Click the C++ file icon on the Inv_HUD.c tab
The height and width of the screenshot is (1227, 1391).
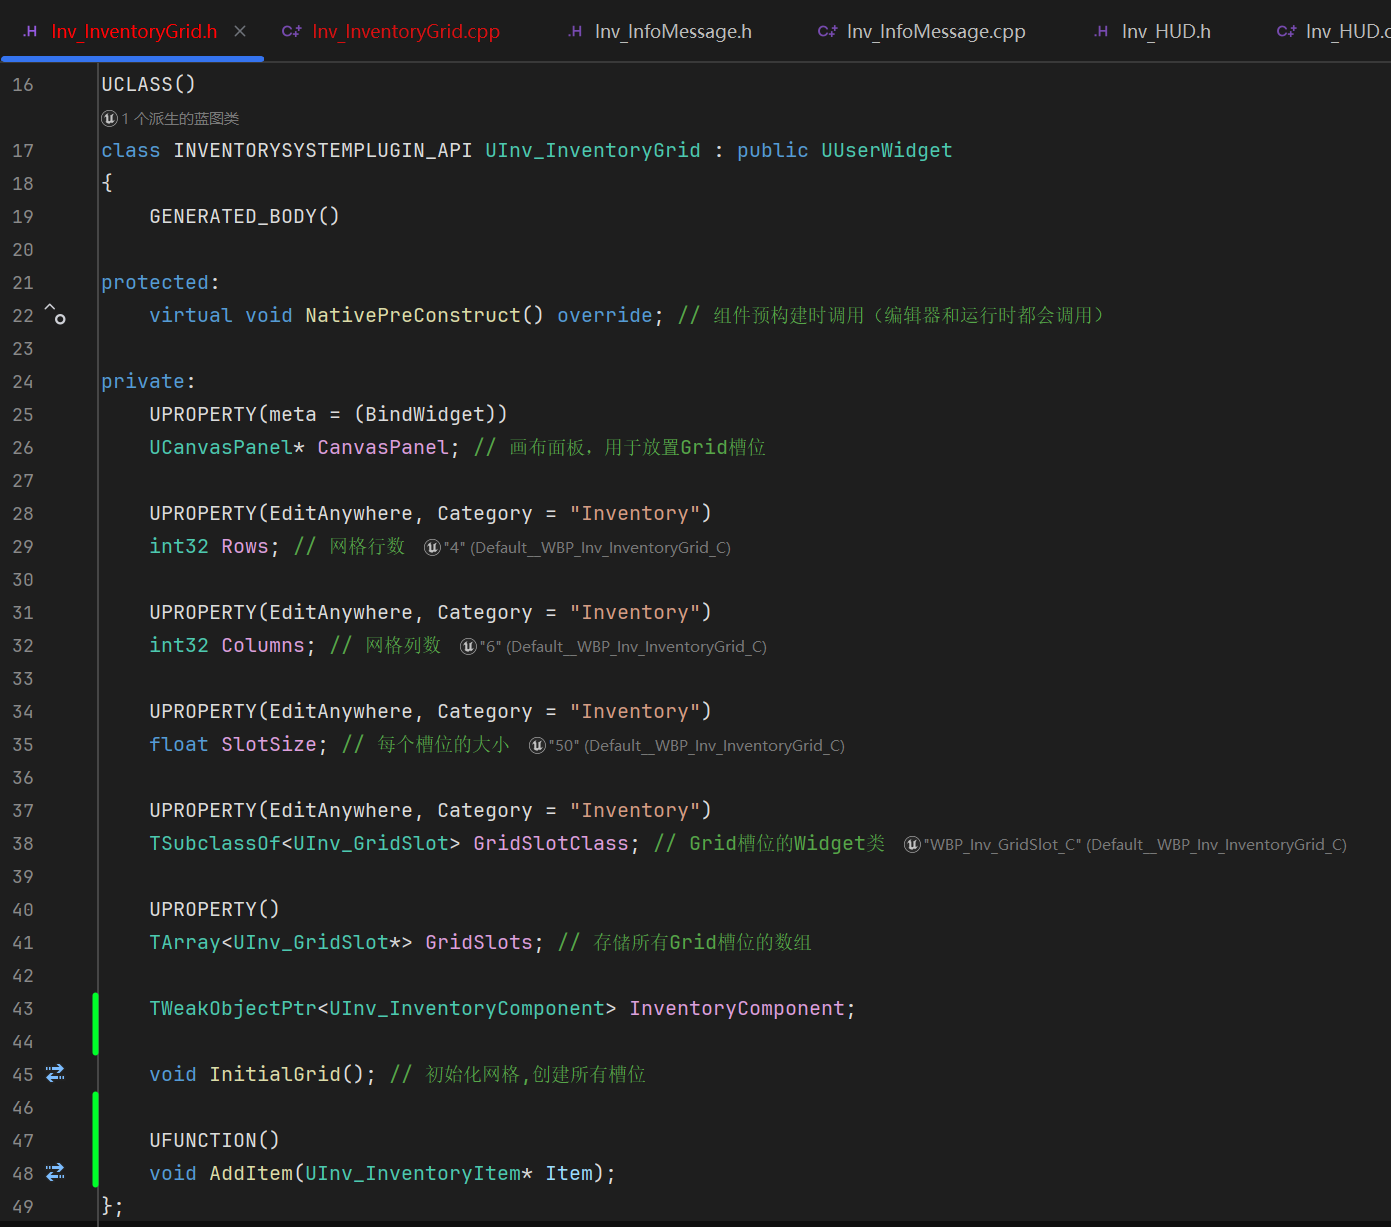[x=1286, y=32]
